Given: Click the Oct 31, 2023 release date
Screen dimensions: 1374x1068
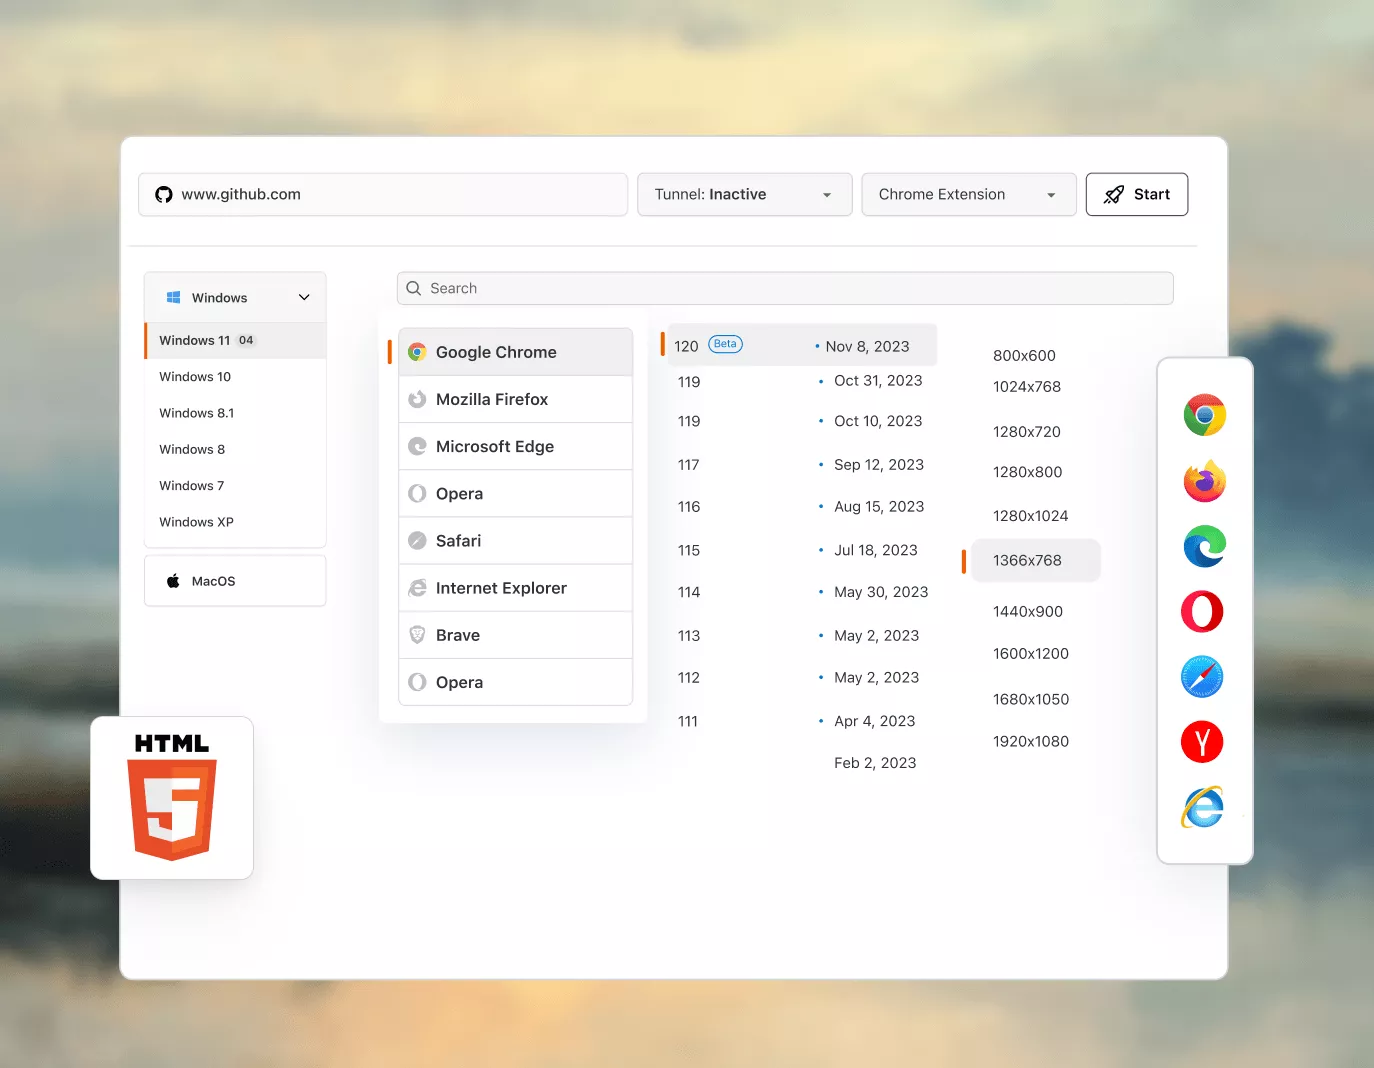Looking at the screenshot, I should click(878, 381).
